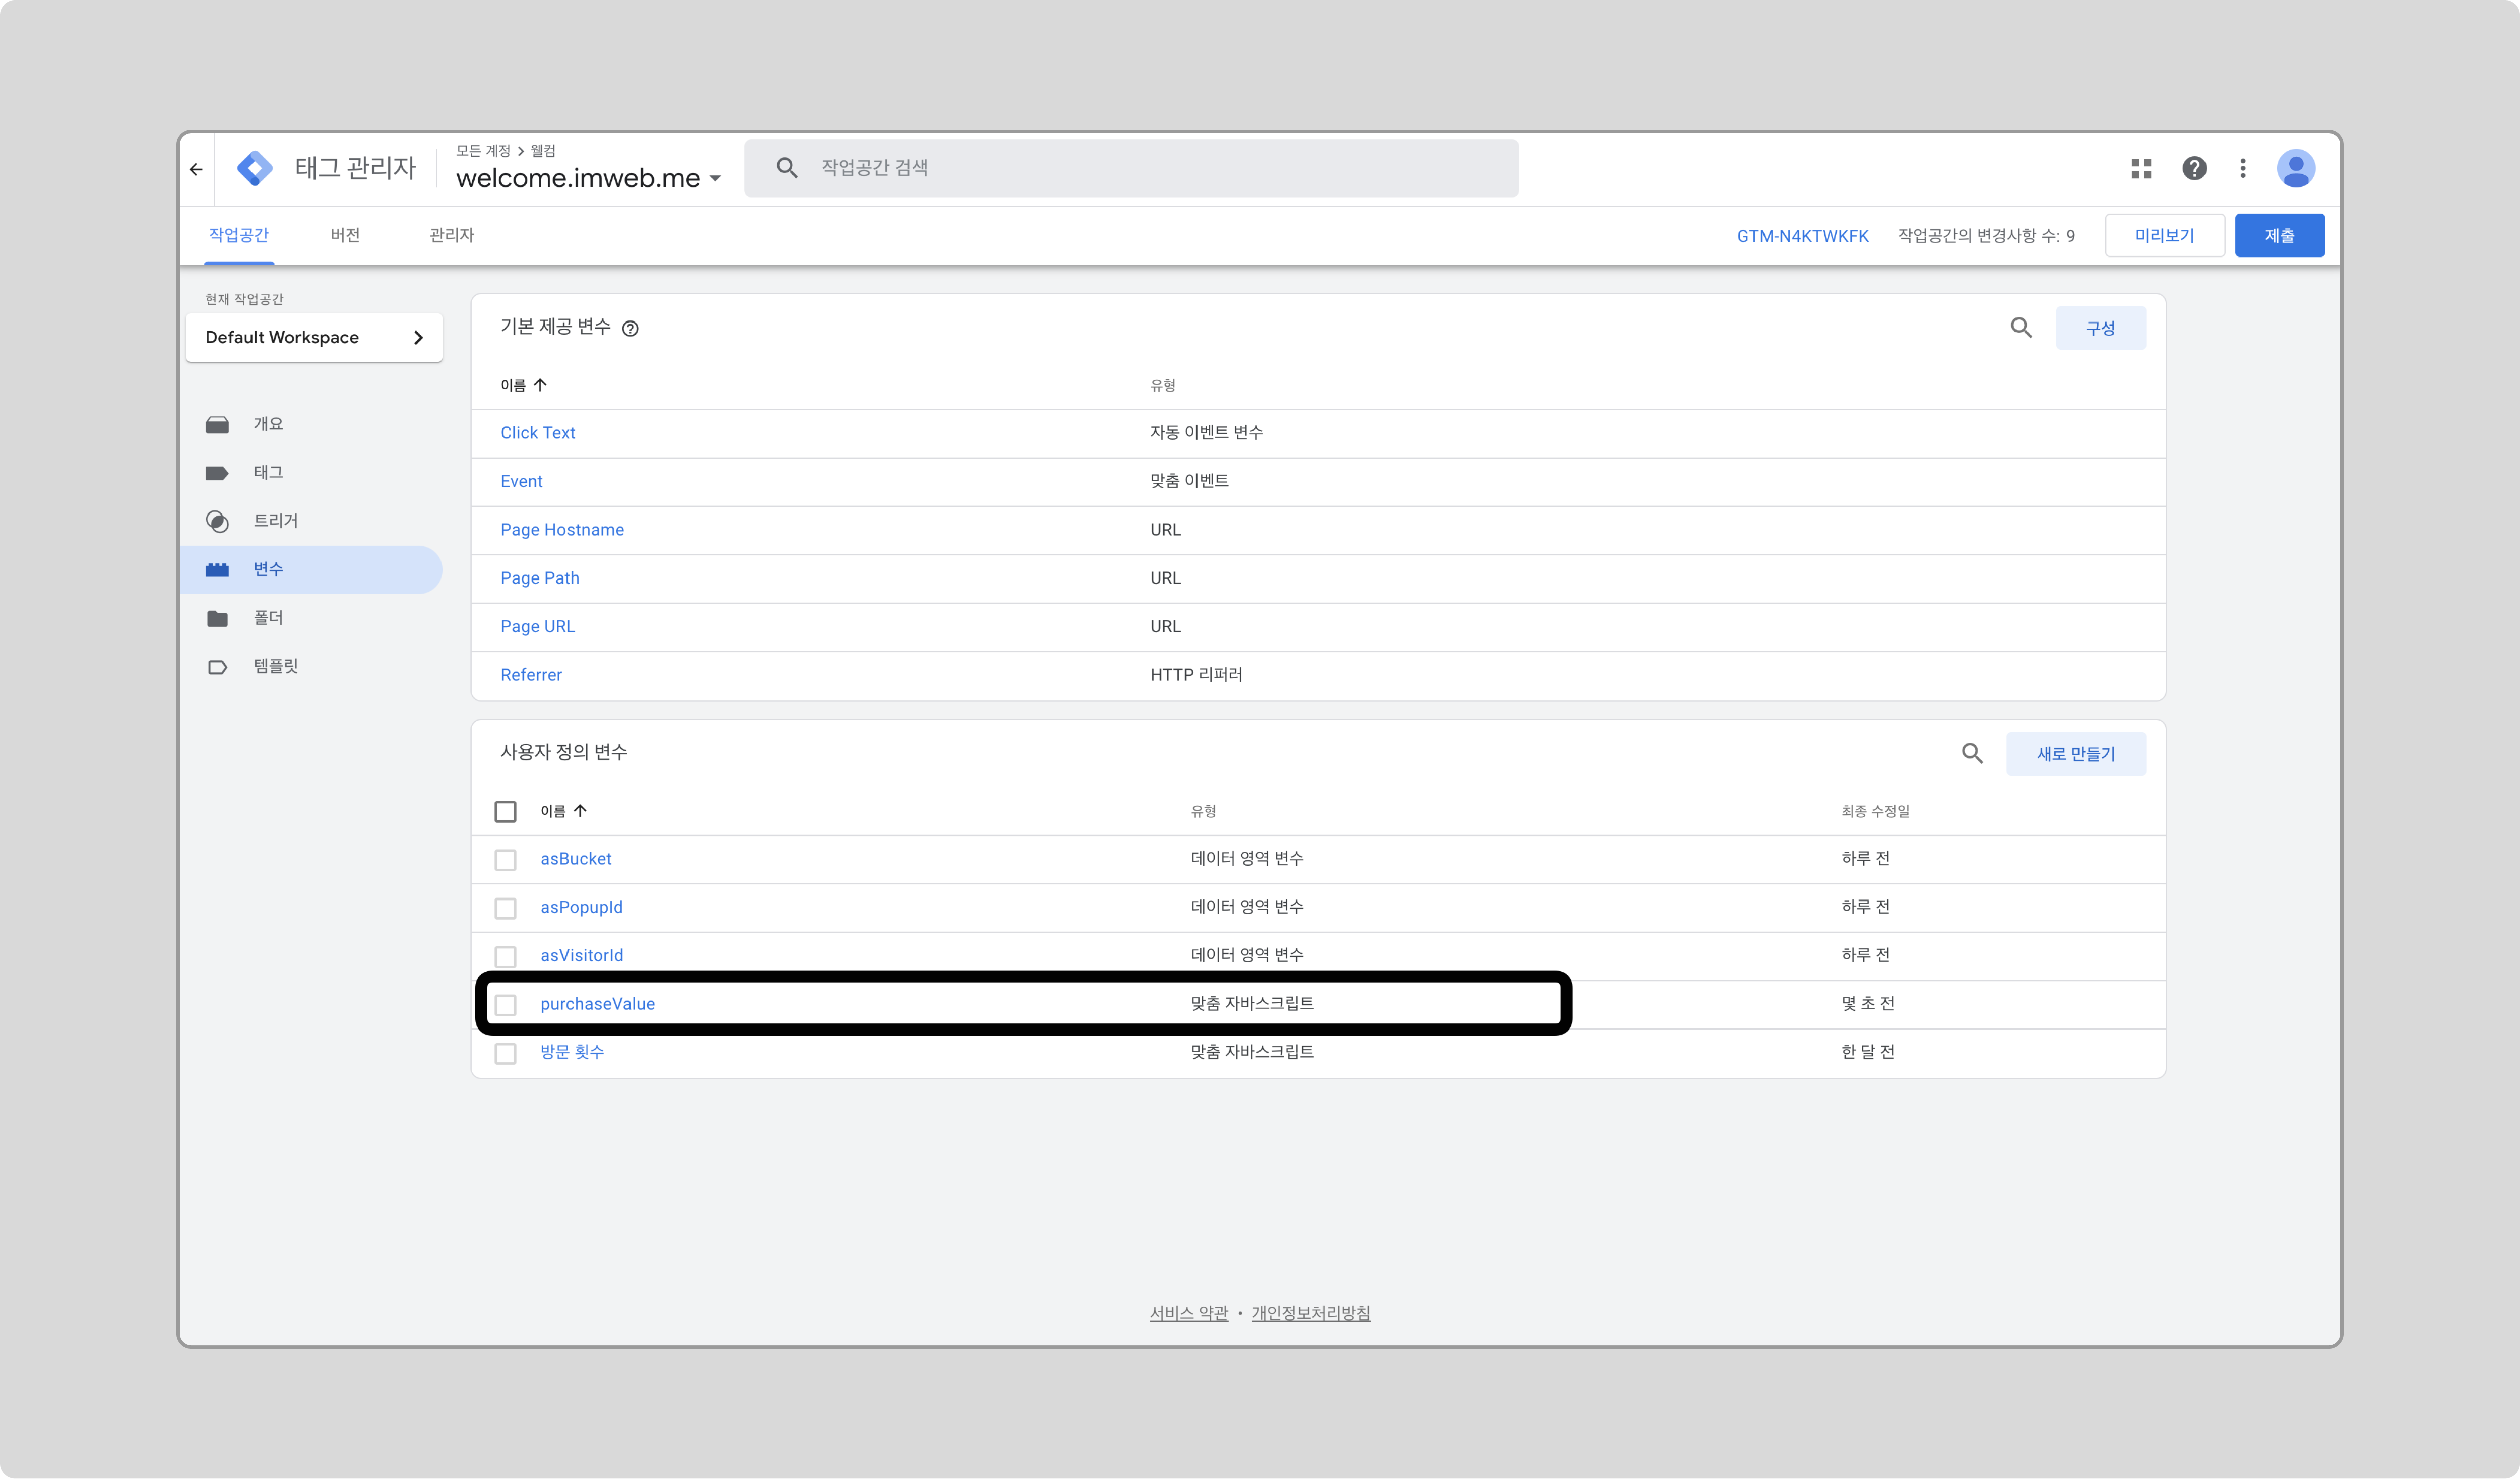Open the welcome.imweb.me container dropdown
This screenshot has height=1479, width=2520.
pos(589,178)
